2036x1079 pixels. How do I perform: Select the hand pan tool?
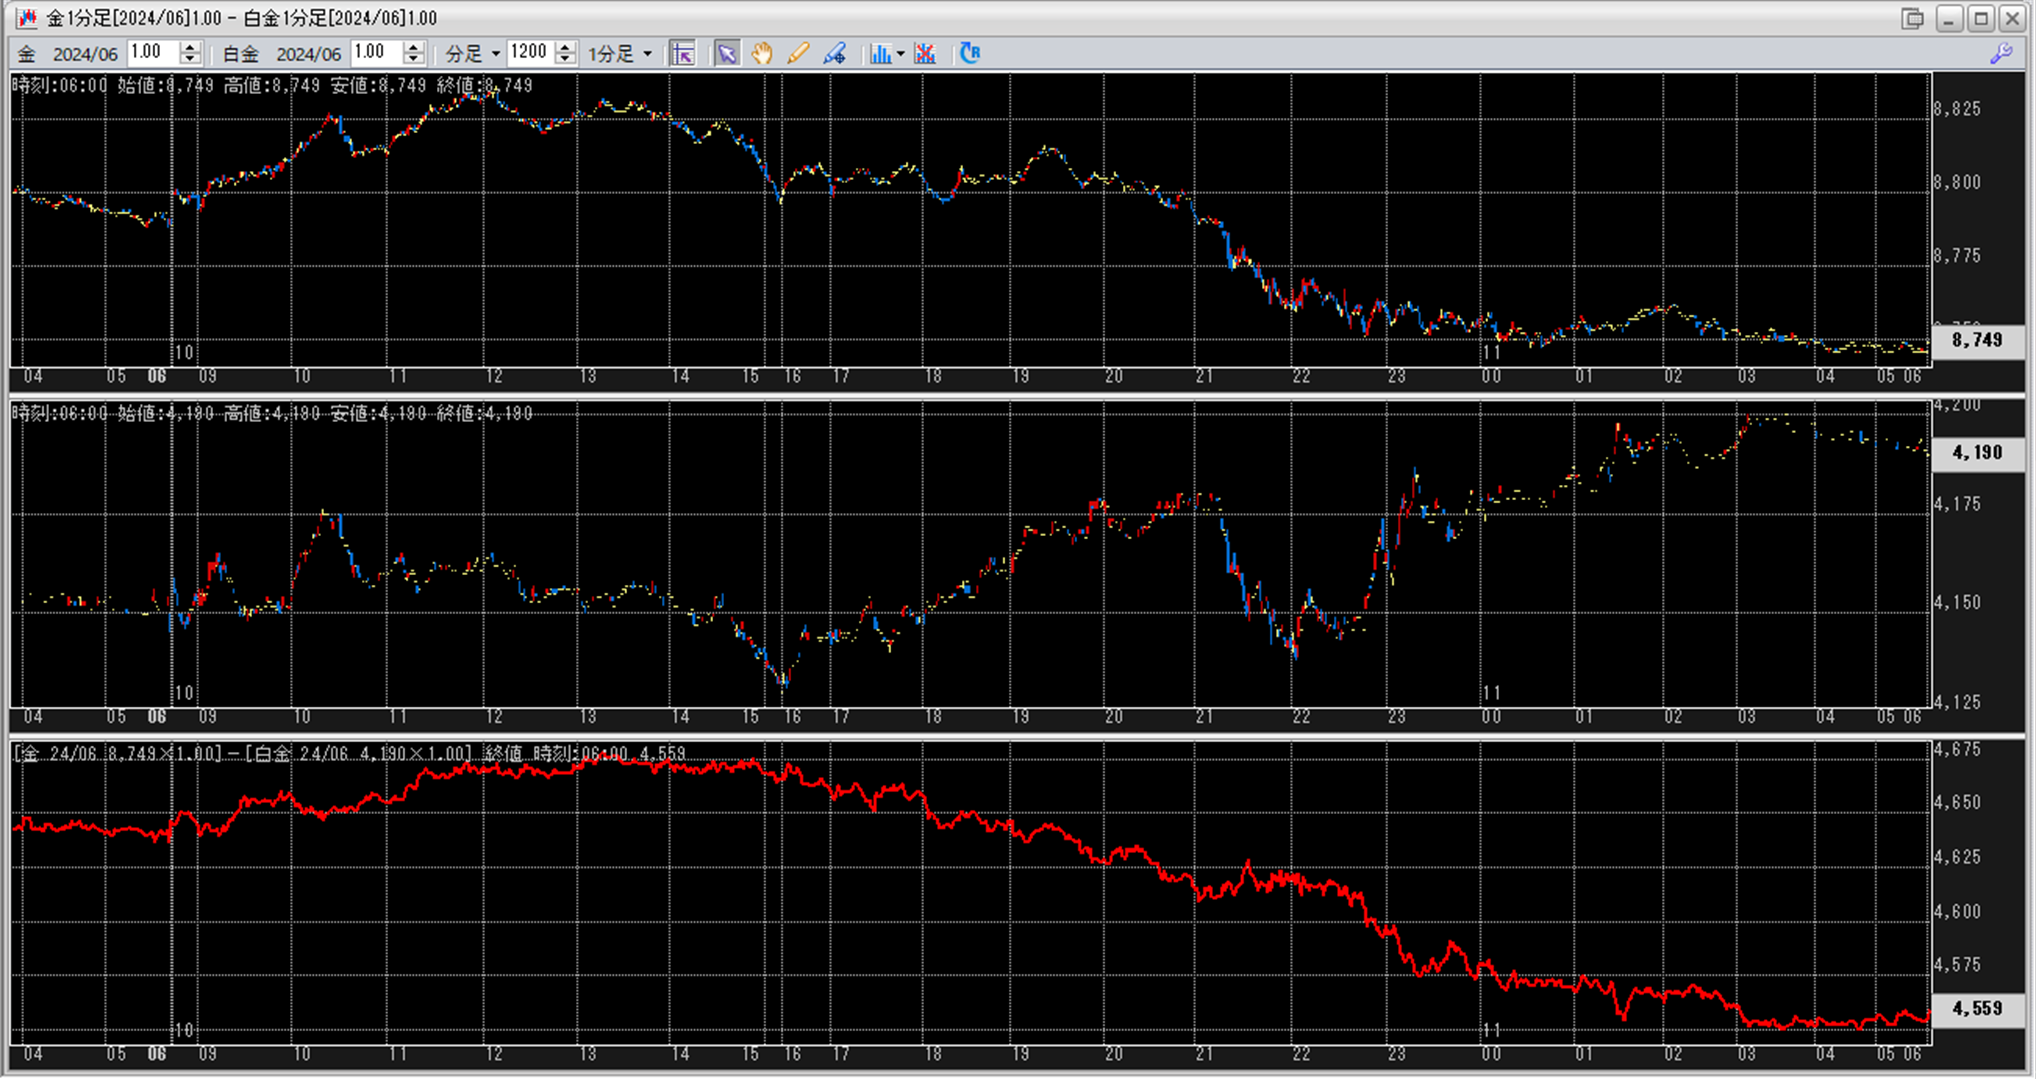click(762, 53)
